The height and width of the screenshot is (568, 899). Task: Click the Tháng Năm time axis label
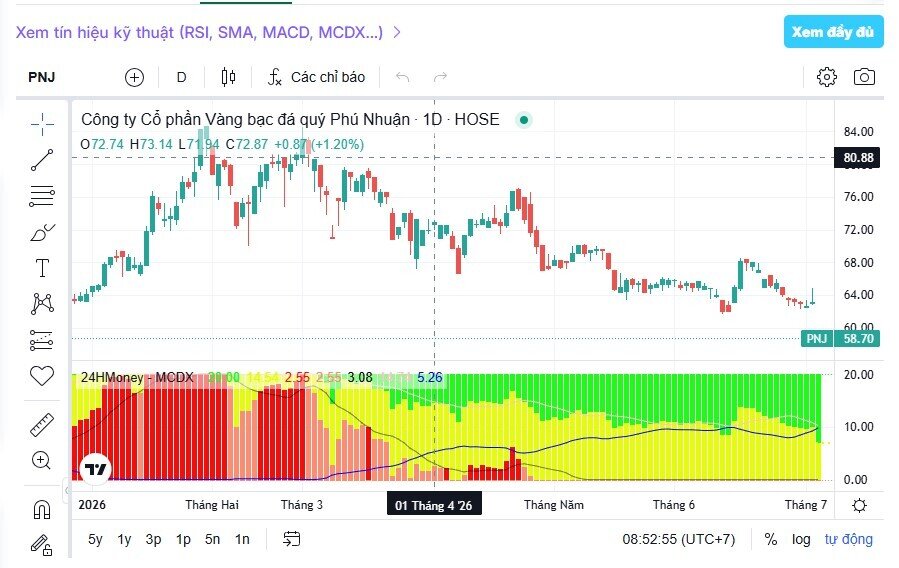click(553, 505)
